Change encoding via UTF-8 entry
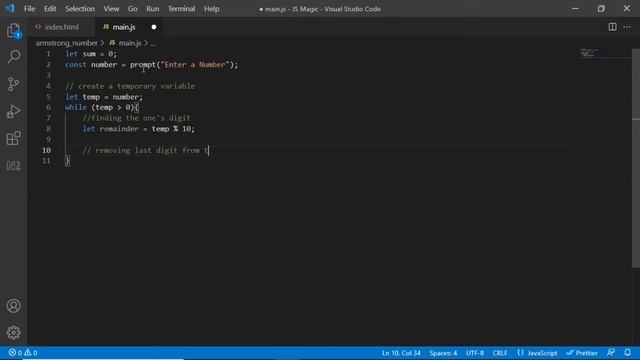This screenshot has height=360, width=640. (475, 353)
